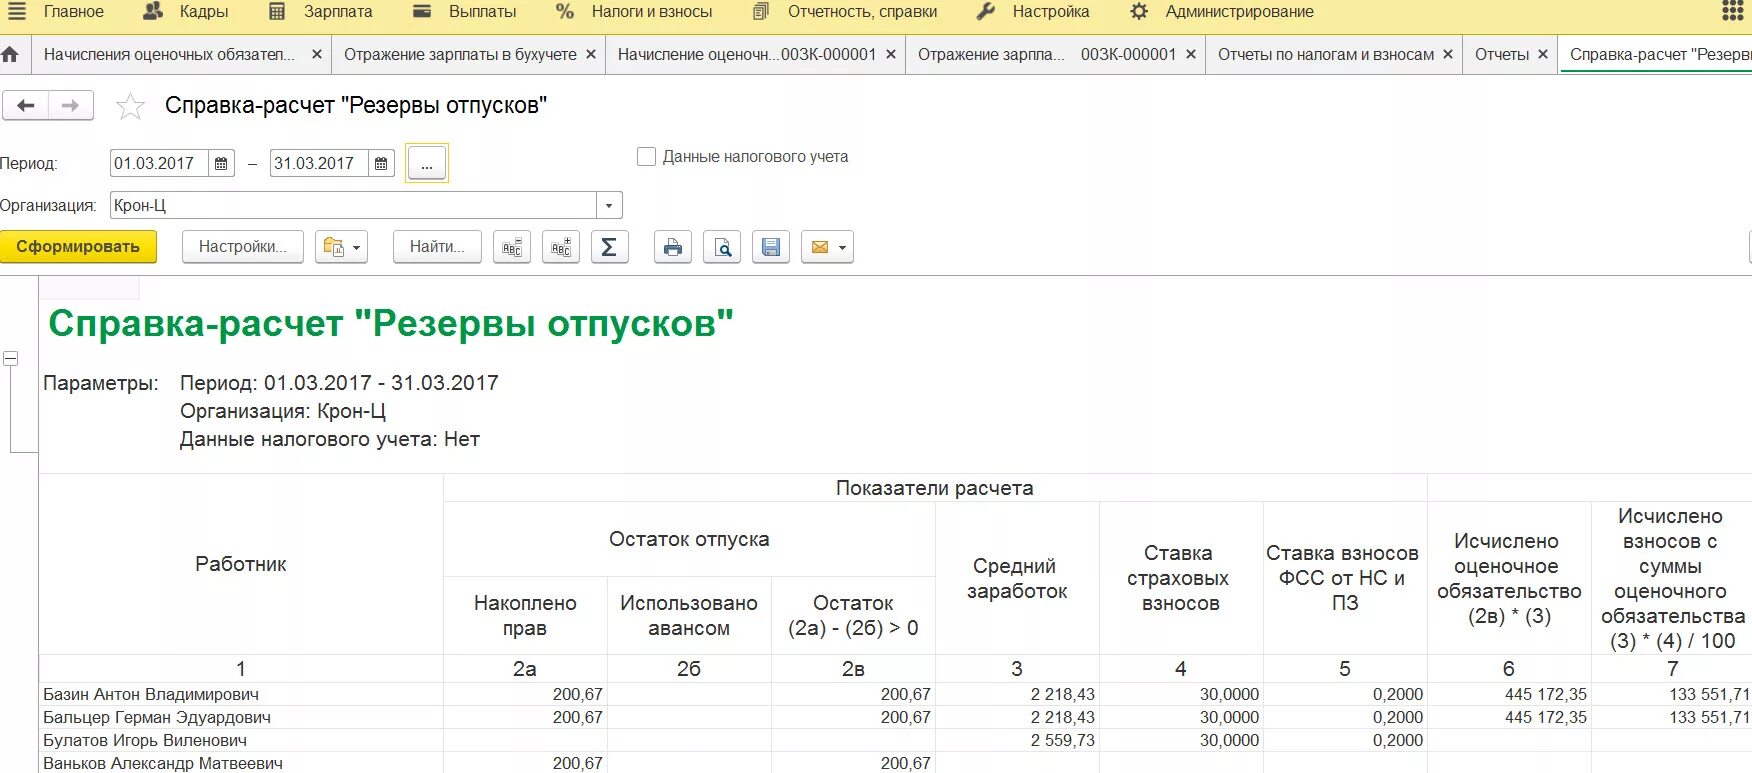This screenshot has width=1752, height=773.
Task: Click the 'Использовано авансом' column header
Action: (689, 616)
